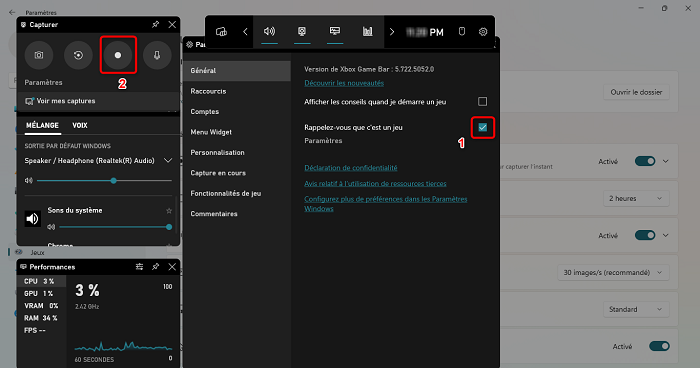The height and width of the screenshot is (368, 700).
Task: Switch to the VOIX audio tab
Action: click(80, 125)
